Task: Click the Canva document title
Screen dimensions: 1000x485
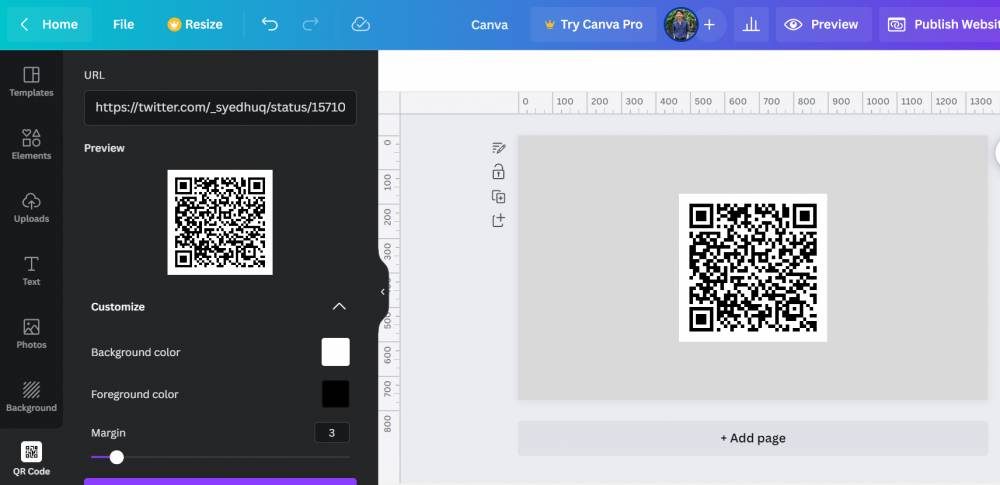Action: [490, 25]
